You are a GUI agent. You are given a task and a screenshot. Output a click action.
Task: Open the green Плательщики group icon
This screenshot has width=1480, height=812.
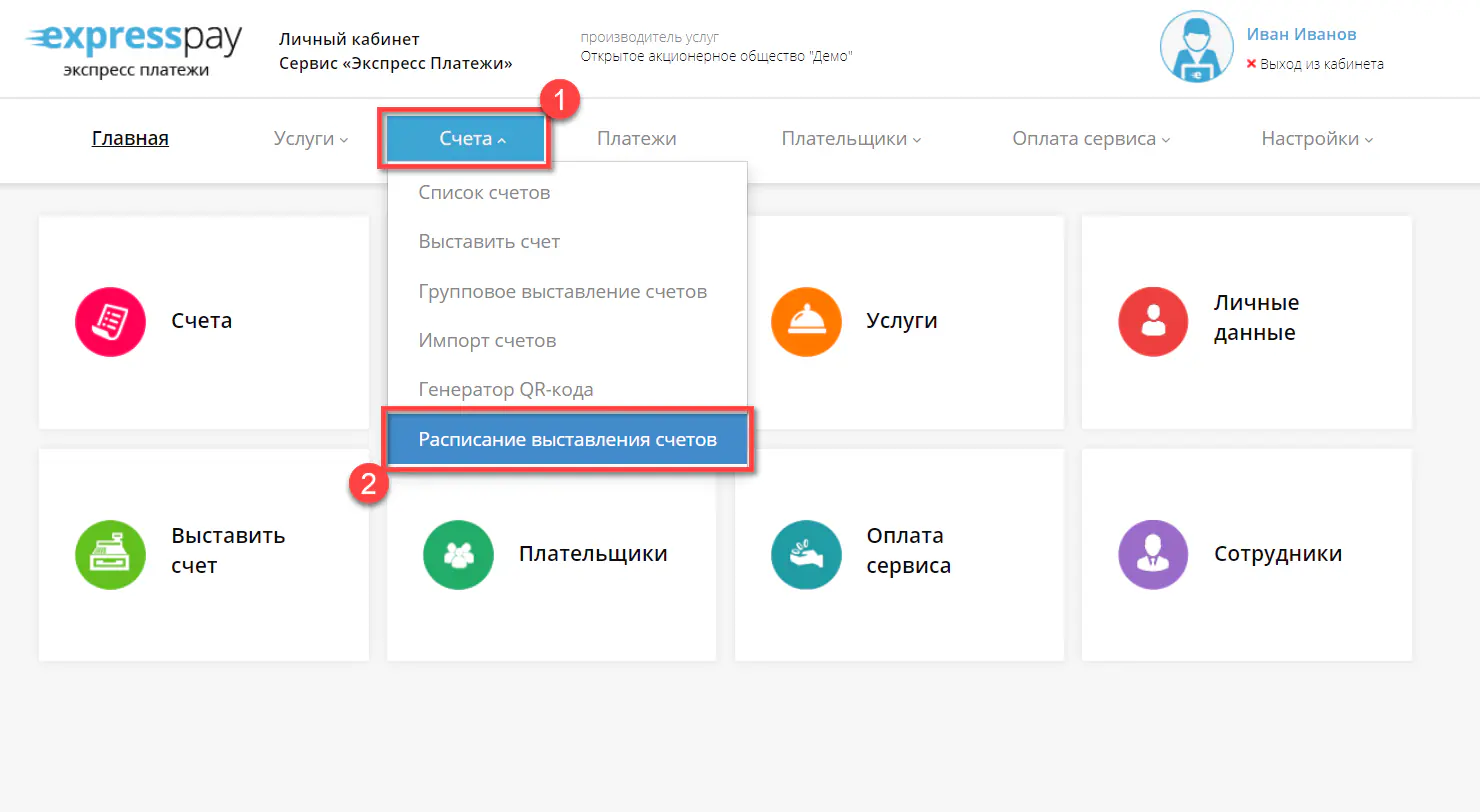tap(458, 554)
